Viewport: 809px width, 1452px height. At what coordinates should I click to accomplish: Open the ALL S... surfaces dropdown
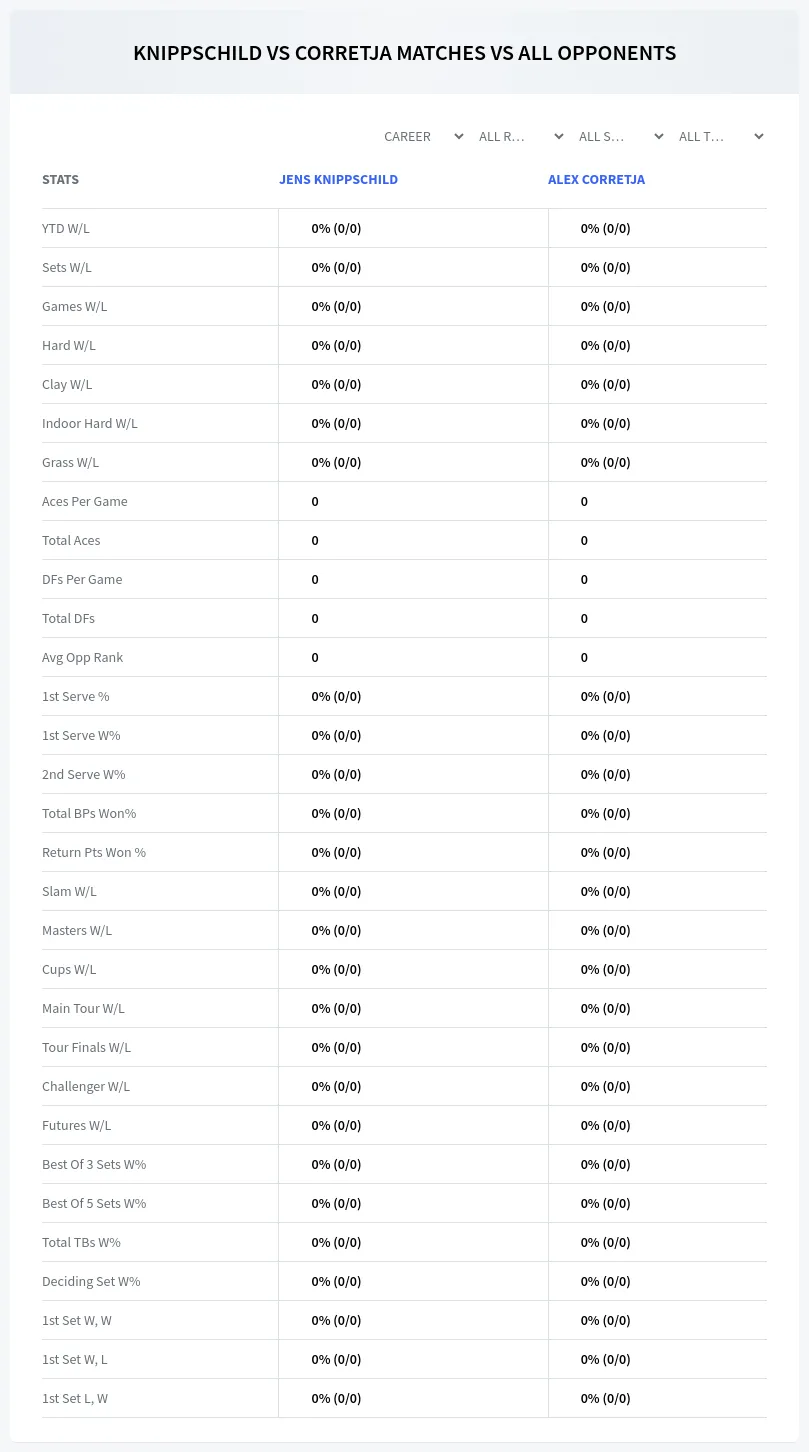pyautogui.click(x=622, y=136)
